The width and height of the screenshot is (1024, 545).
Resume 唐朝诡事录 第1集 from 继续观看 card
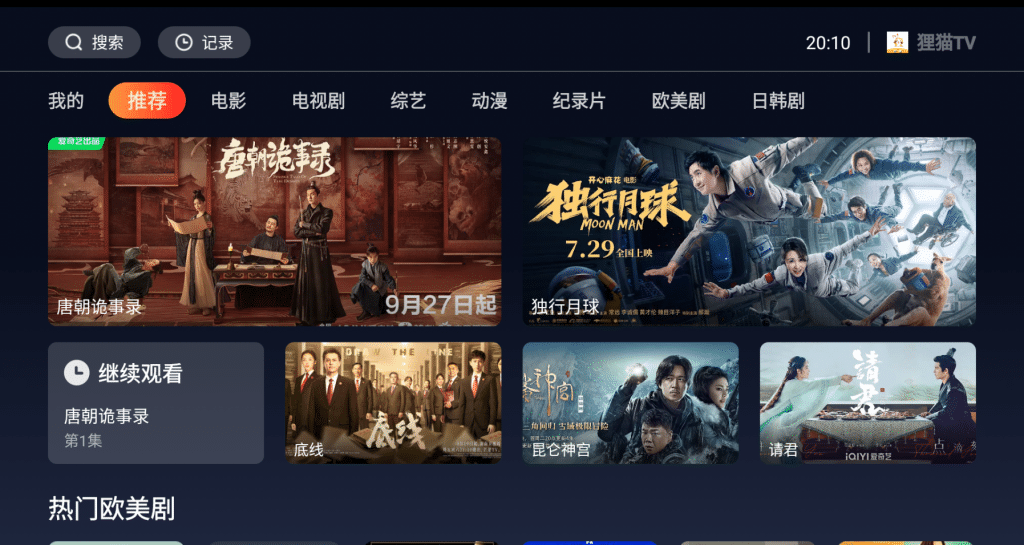point(156,403)
